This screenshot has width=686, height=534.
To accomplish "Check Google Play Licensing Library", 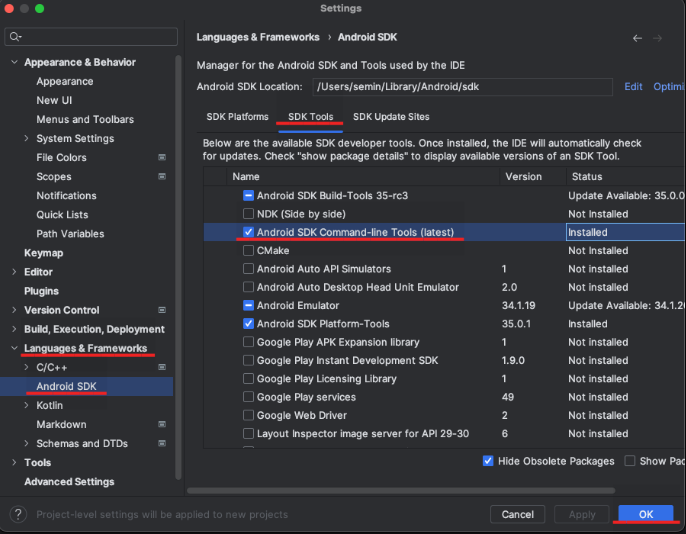I will pyautogui.click(x=248, y=379).
